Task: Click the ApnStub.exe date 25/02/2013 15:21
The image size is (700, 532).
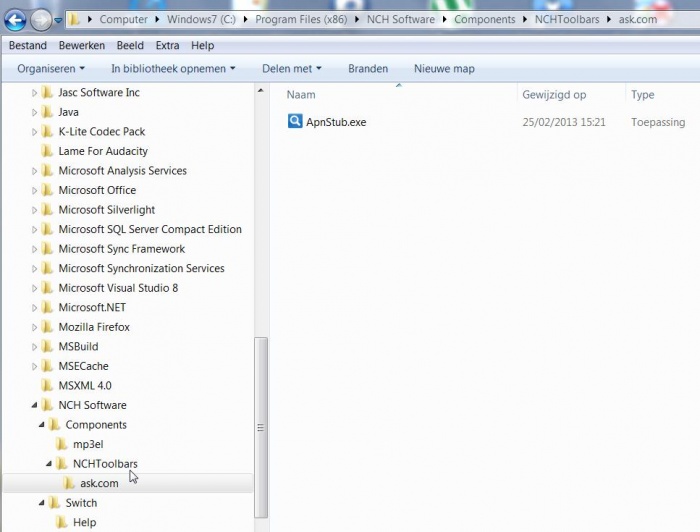Action: tap(564, 122)
